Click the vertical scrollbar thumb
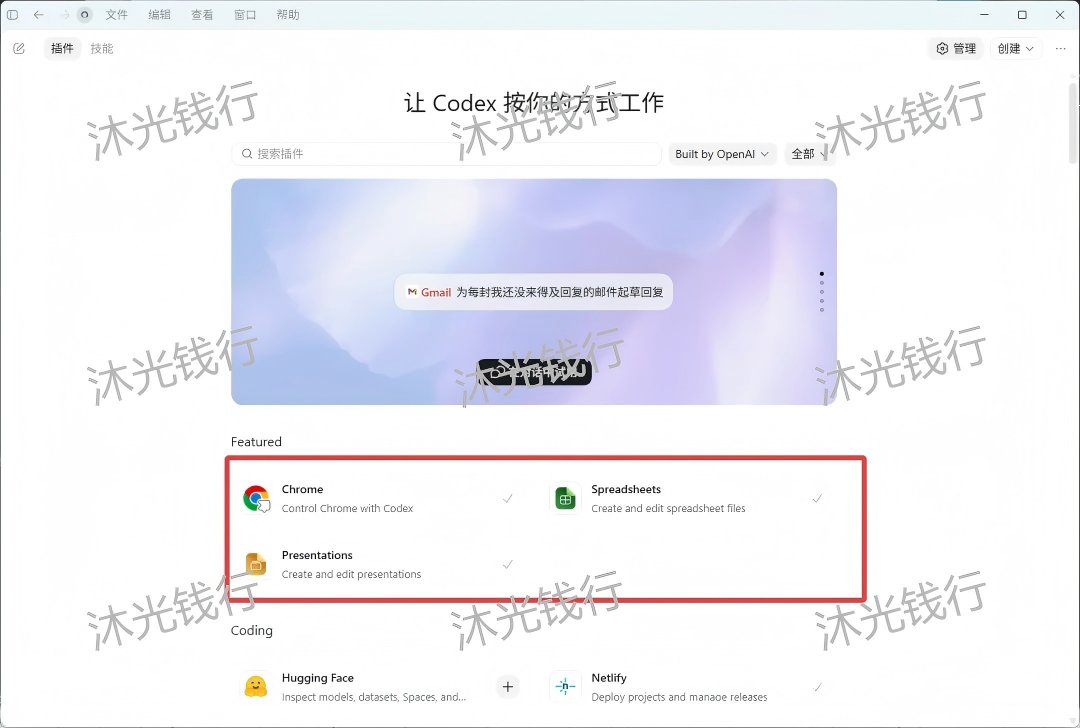The width and height of the screenshot is (1080, 728). (x=1072, y=123)
